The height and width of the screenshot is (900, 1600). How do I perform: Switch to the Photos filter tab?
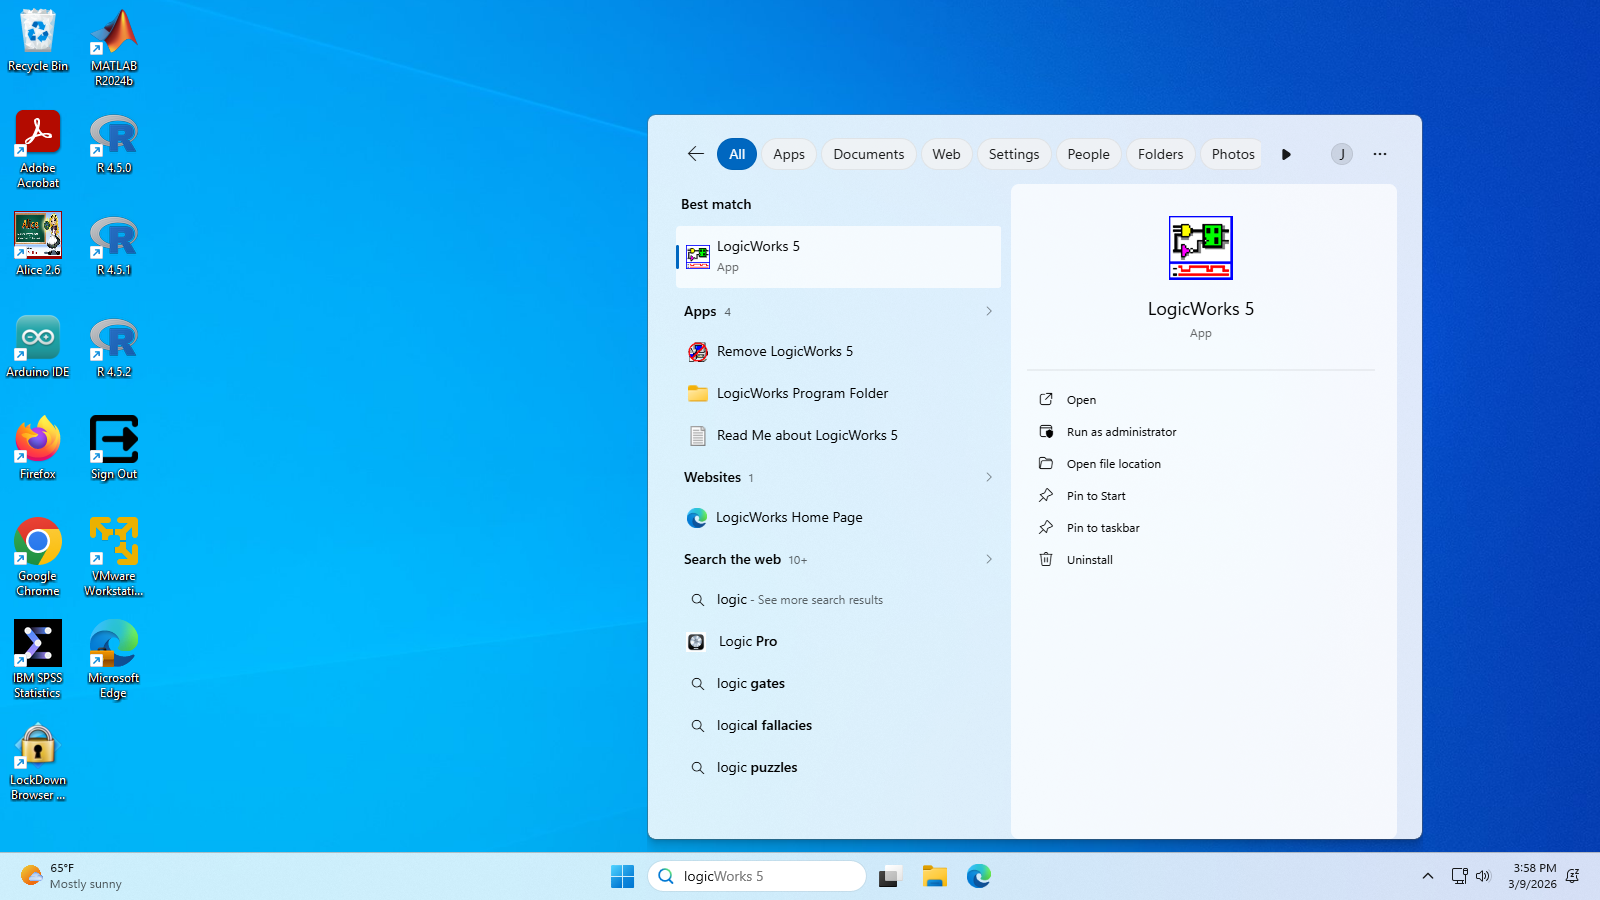pos(1233,154)
